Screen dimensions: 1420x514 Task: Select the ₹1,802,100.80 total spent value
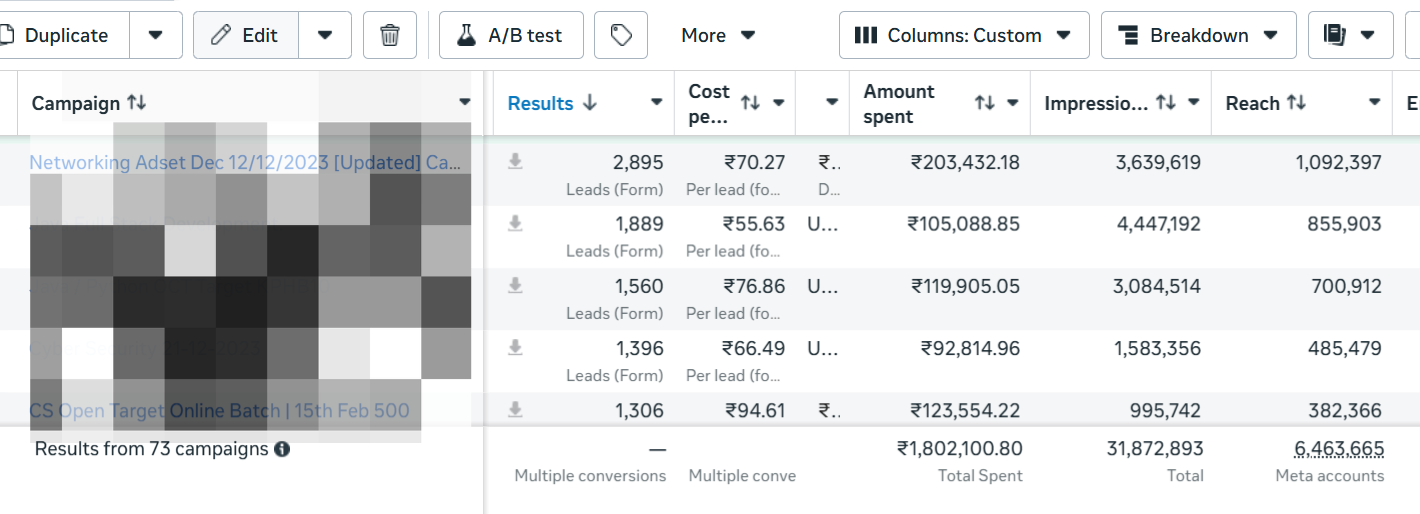[960, 449]
